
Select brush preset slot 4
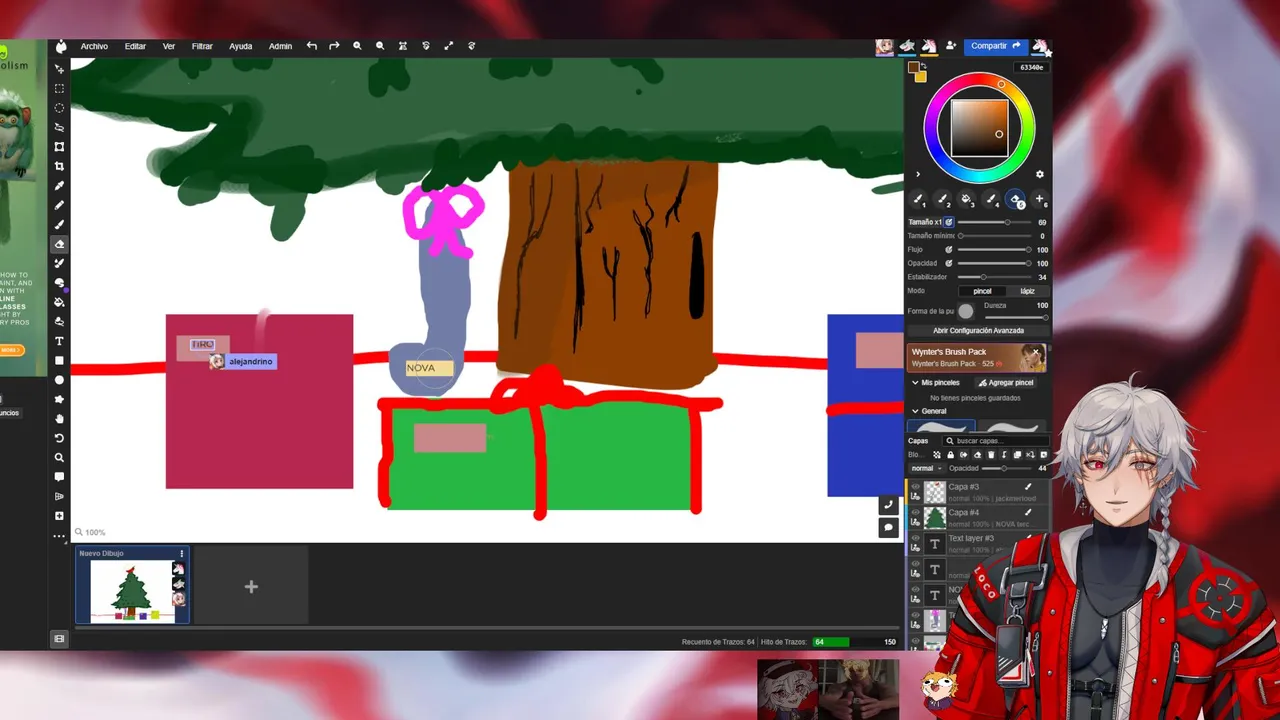pyautogui.click(x=992, y=199)
